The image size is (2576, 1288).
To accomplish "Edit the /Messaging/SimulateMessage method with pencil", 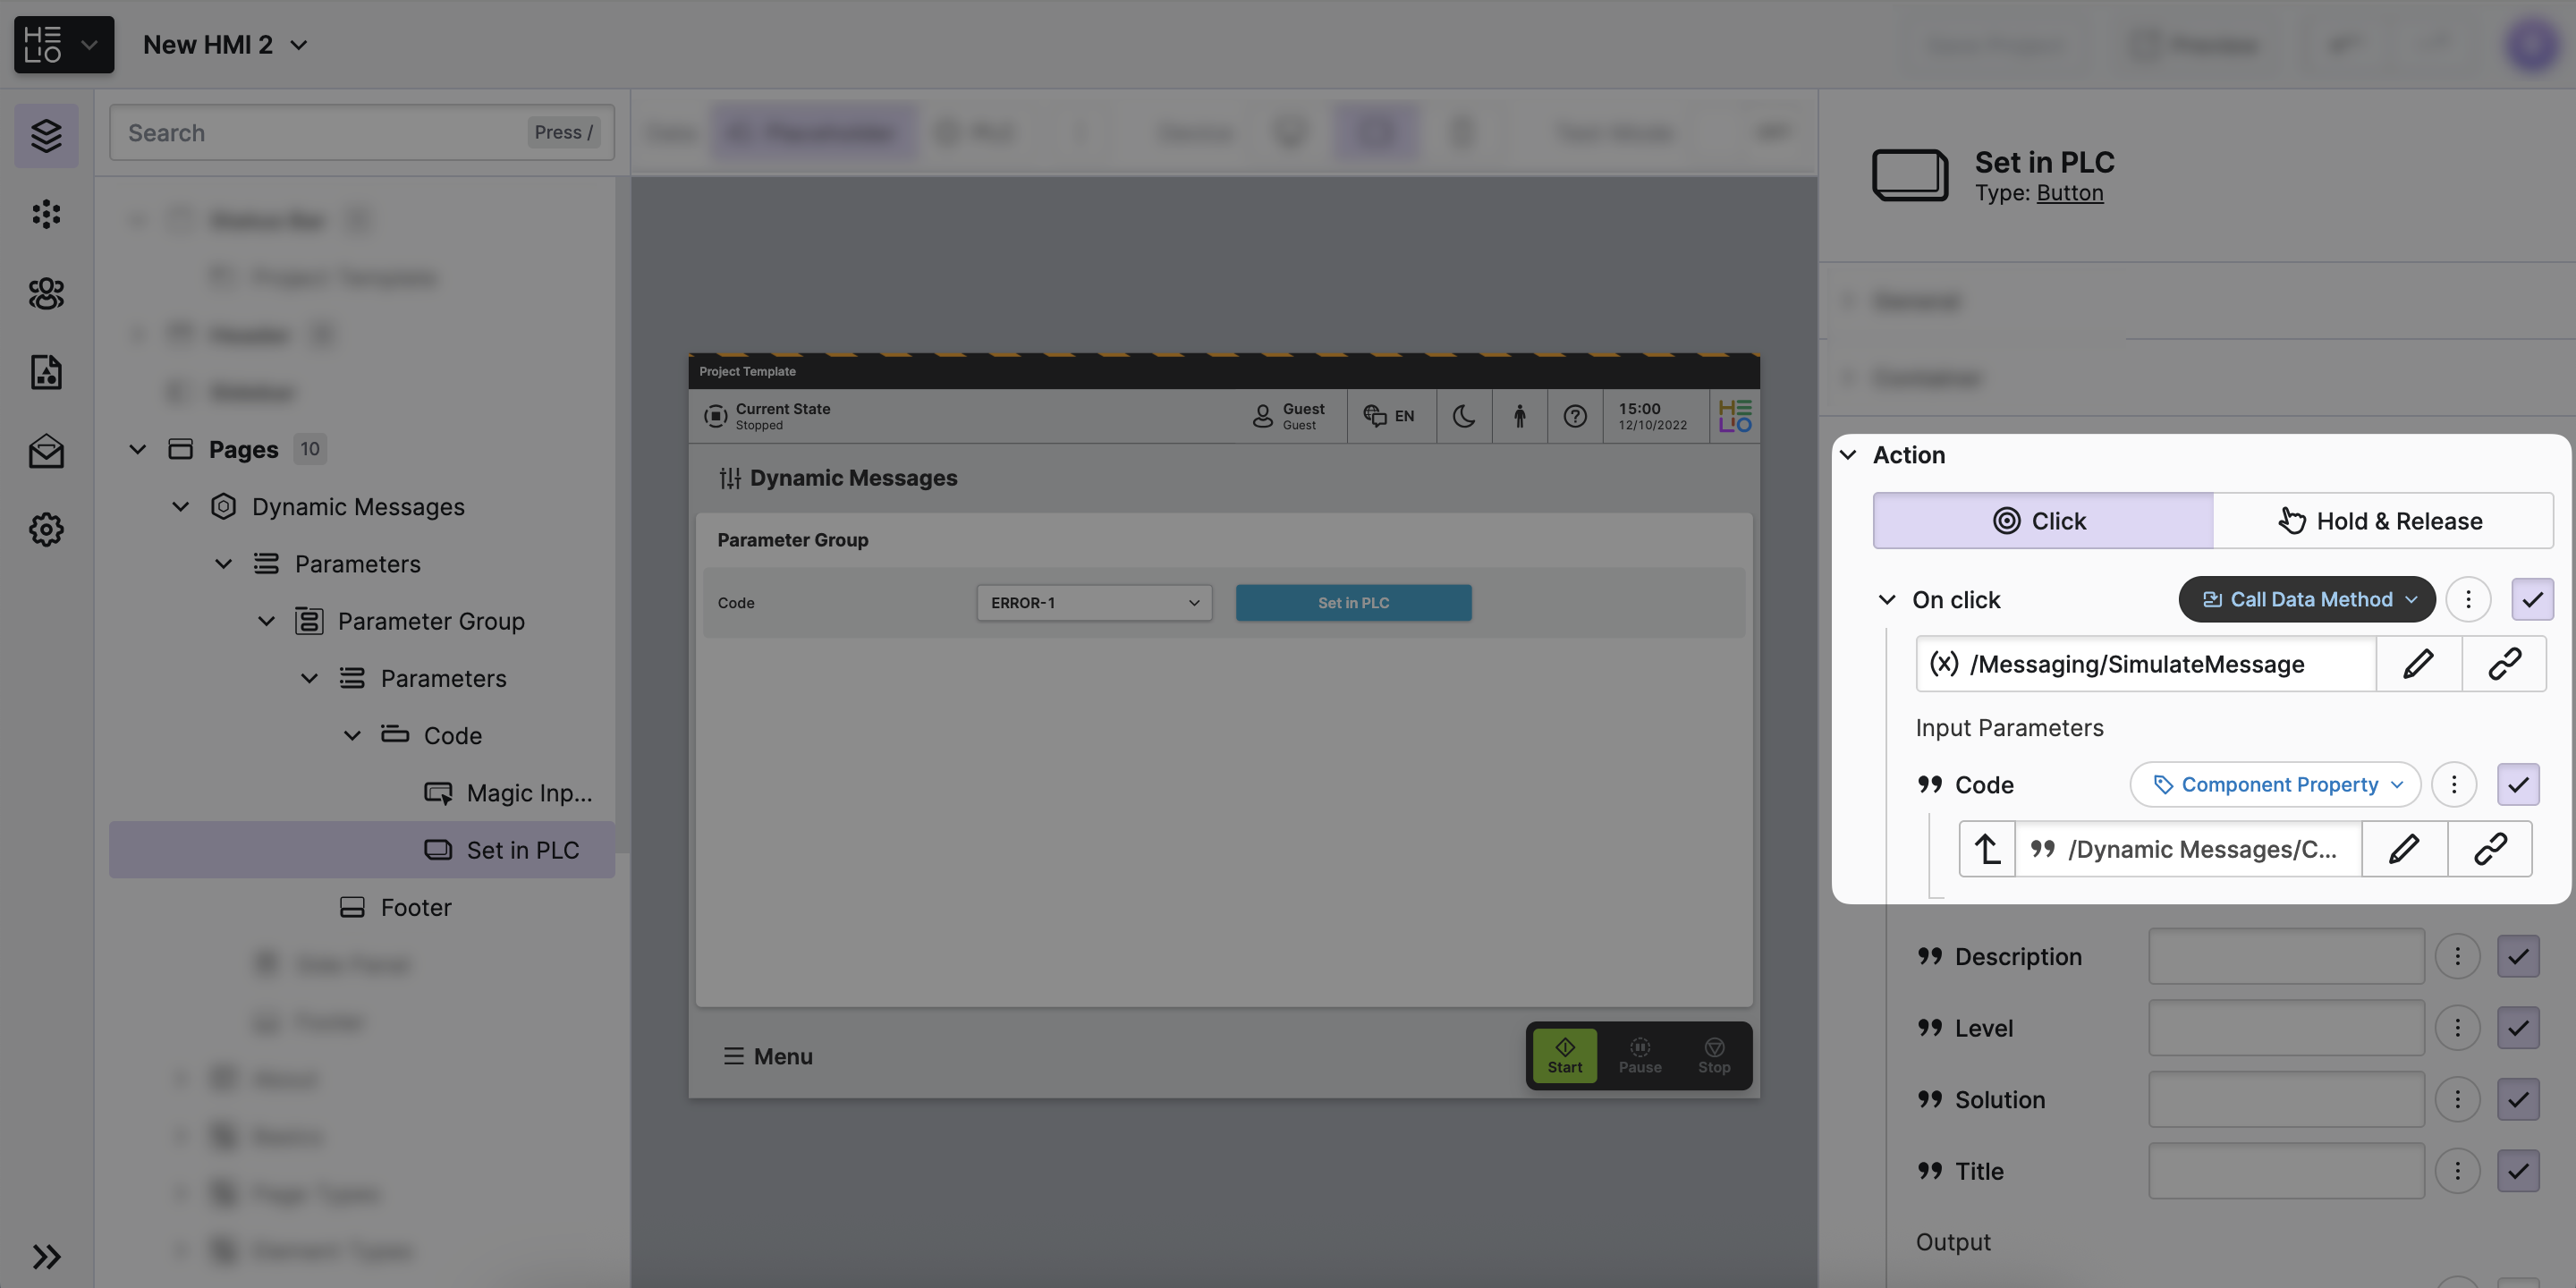I will click(x=2418, y=664).
